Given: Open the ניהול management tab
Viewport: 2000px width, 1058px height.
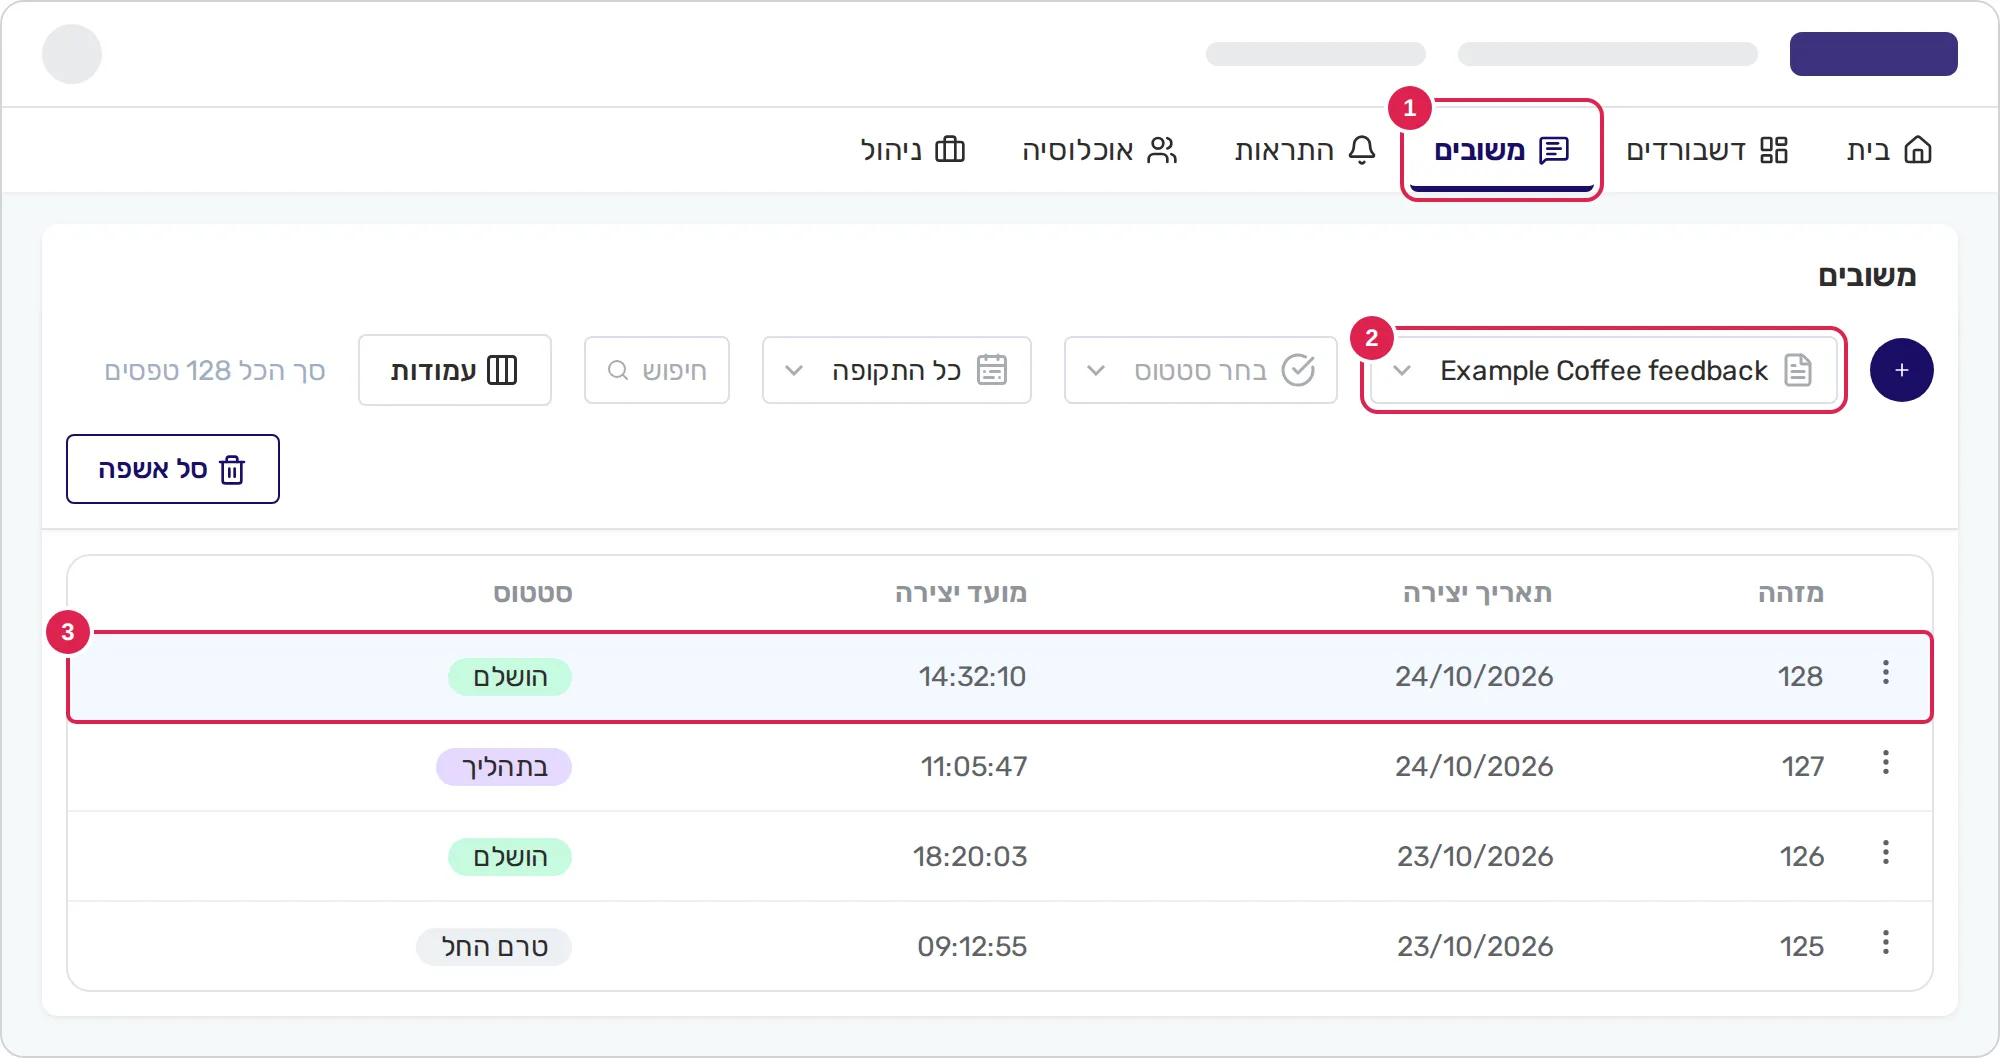Looking at the screenshot, I should [x=912, y=150].
